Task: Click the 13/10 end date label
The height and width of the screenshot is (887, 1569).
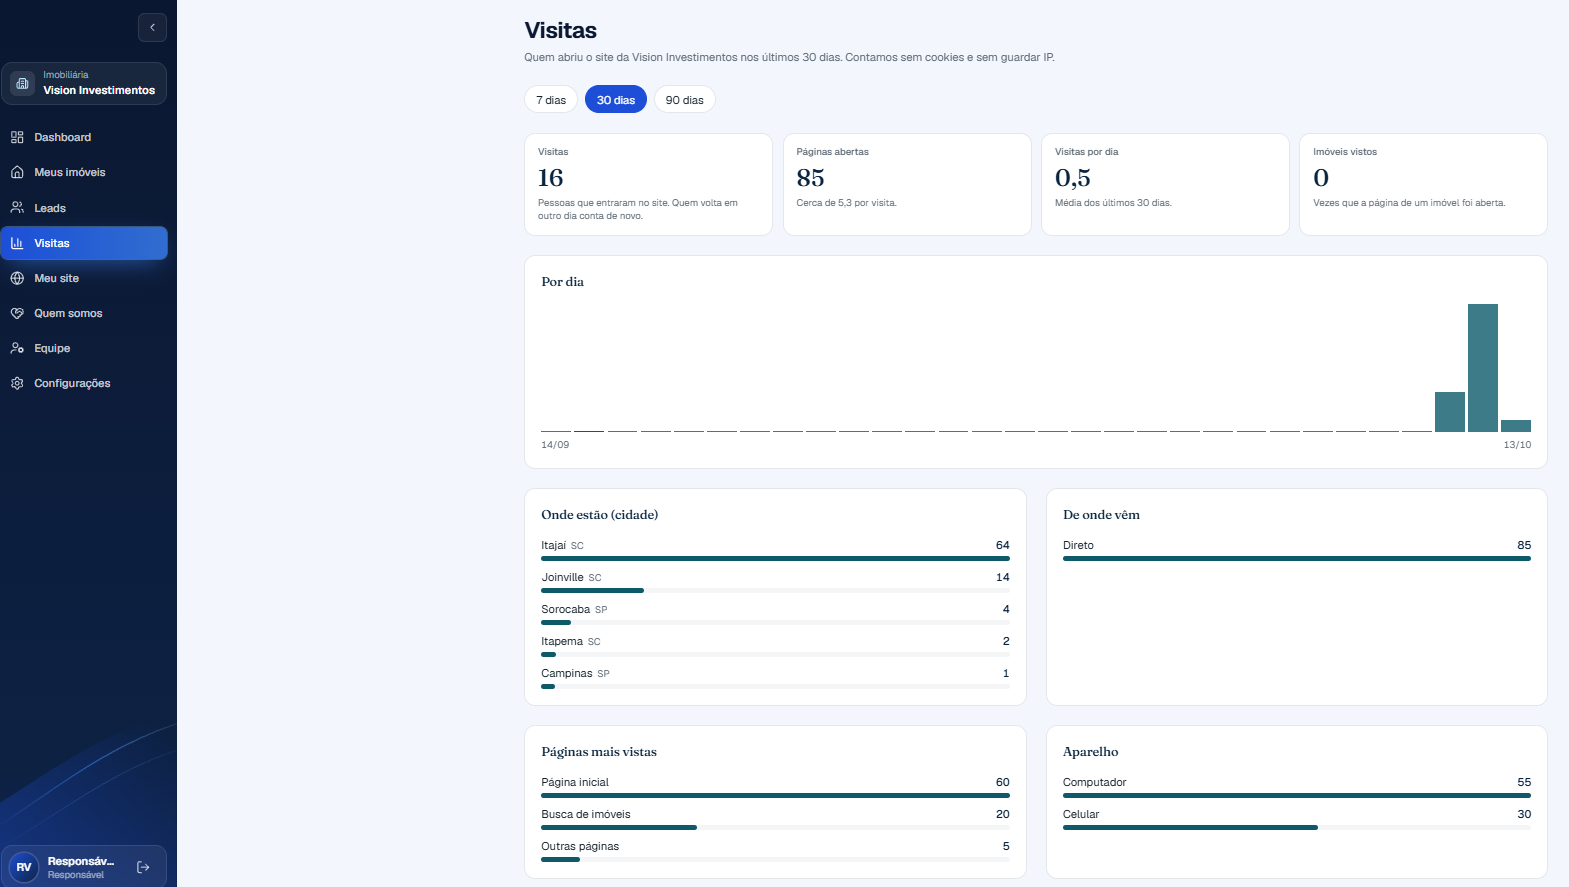Action: point(1517,445)
